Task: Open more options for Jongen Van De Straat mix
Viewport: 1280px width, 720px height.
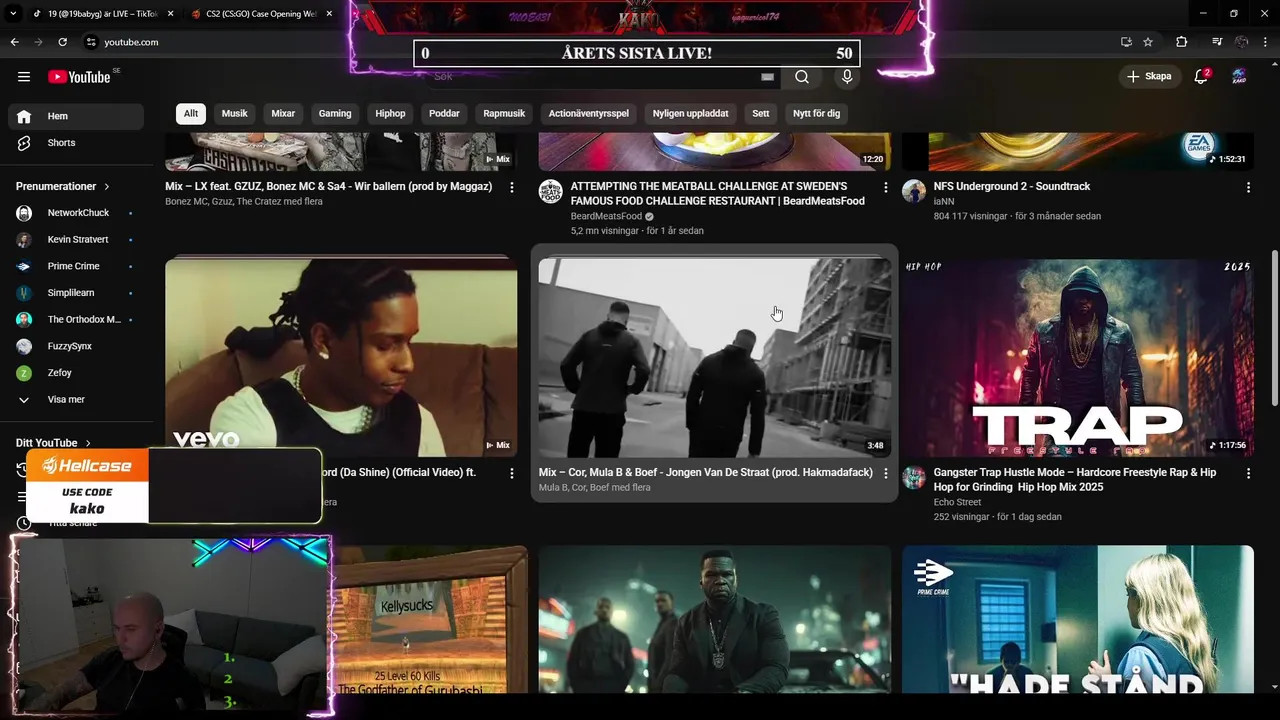Action: tap(885, 473)
